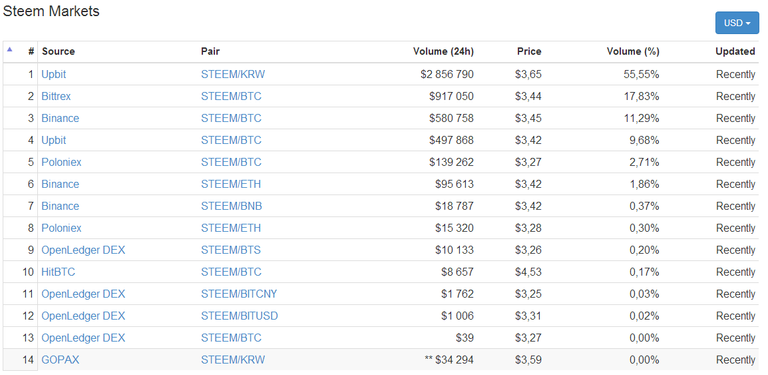Sort table by Source column header
Screen dimensions: 768x375
[x=58, y=51]
